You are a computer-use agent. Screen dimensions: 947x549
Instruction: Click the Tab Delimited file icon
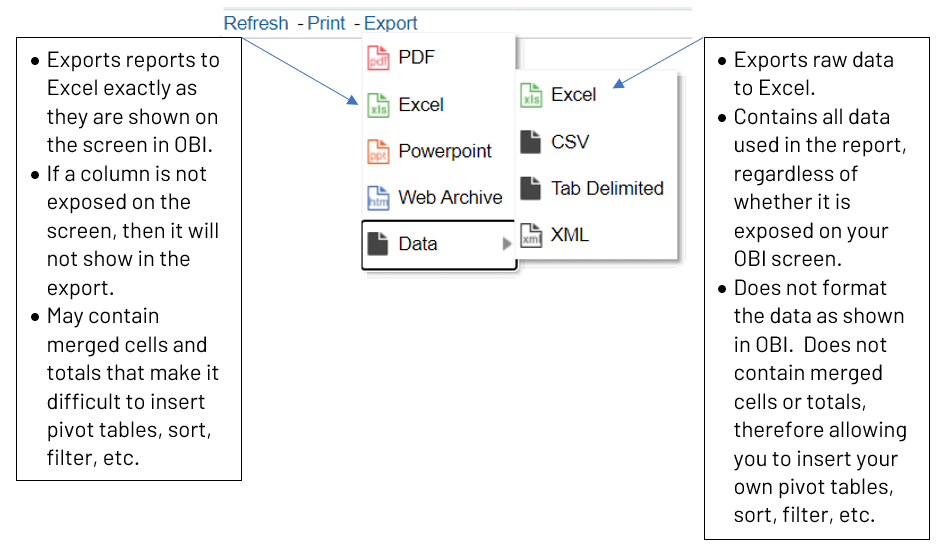point(531,188)
